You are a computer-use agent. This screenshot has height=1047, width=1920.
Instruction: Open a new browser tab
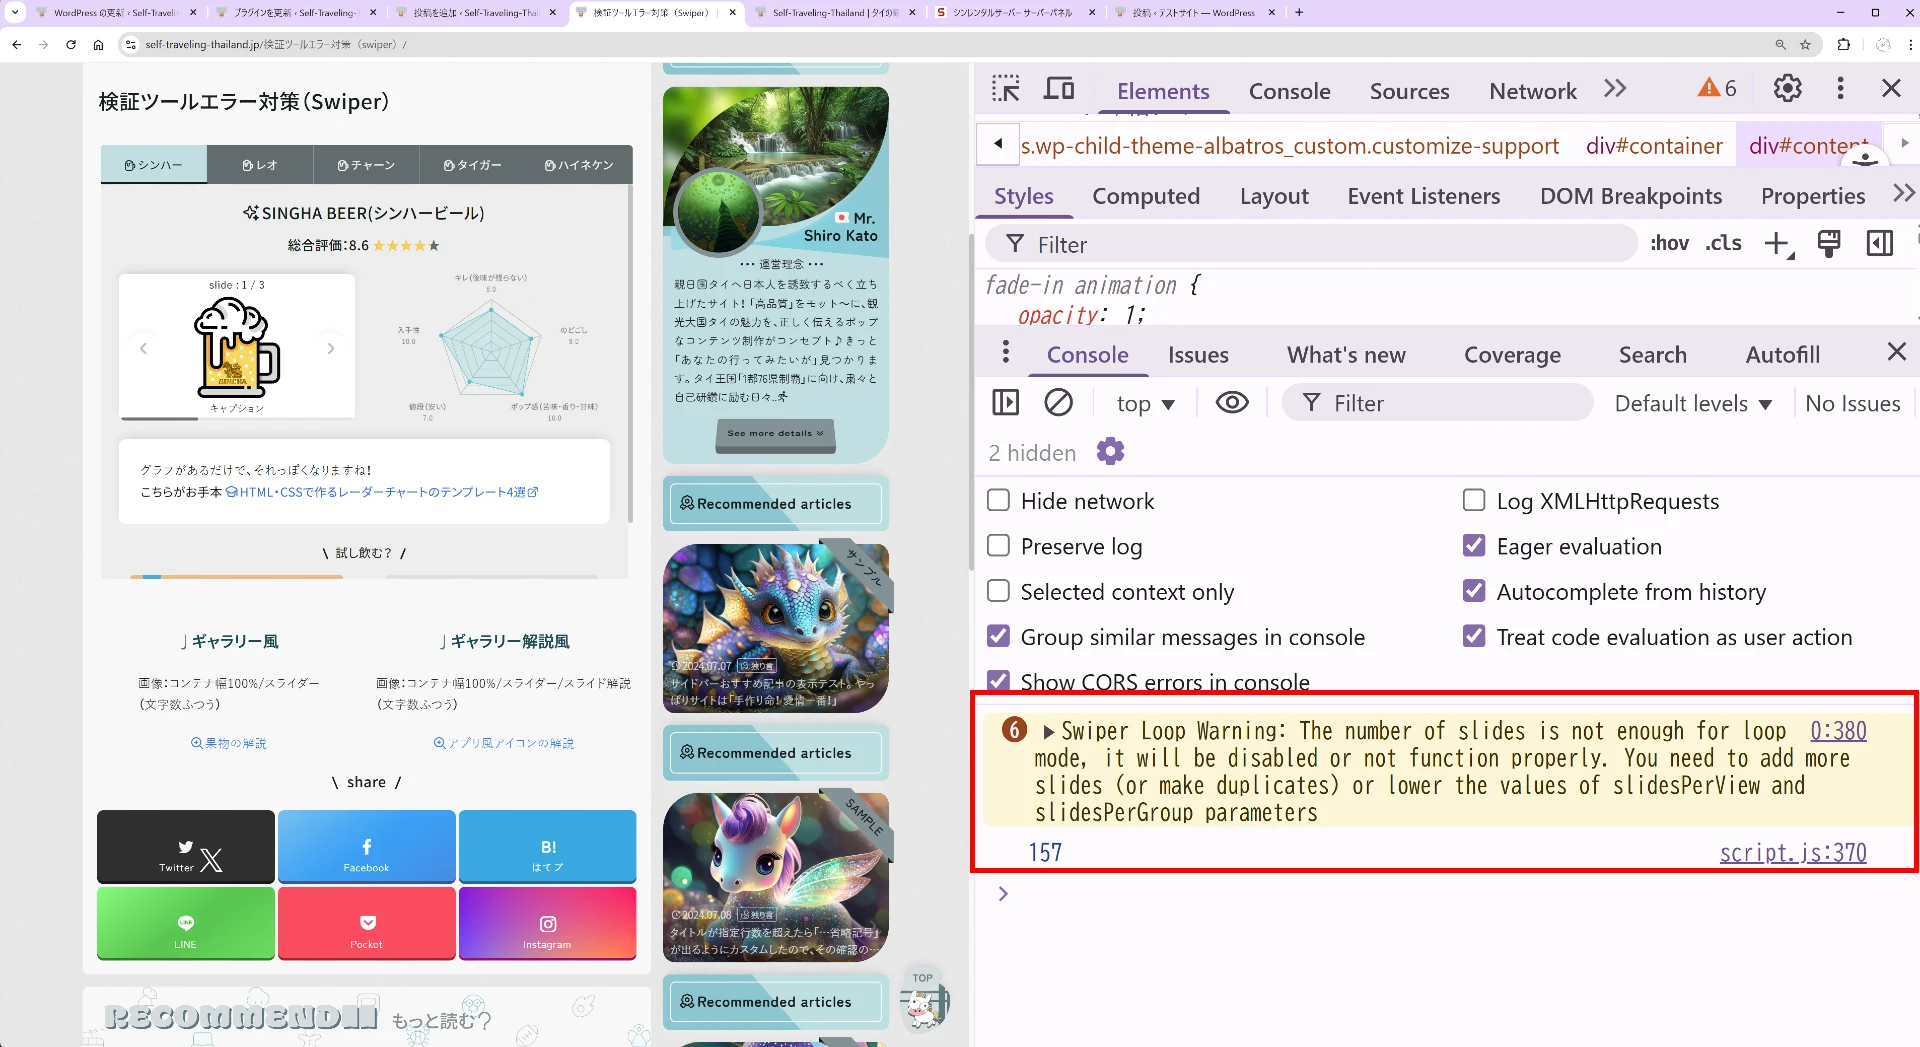tap(1299, 12)
